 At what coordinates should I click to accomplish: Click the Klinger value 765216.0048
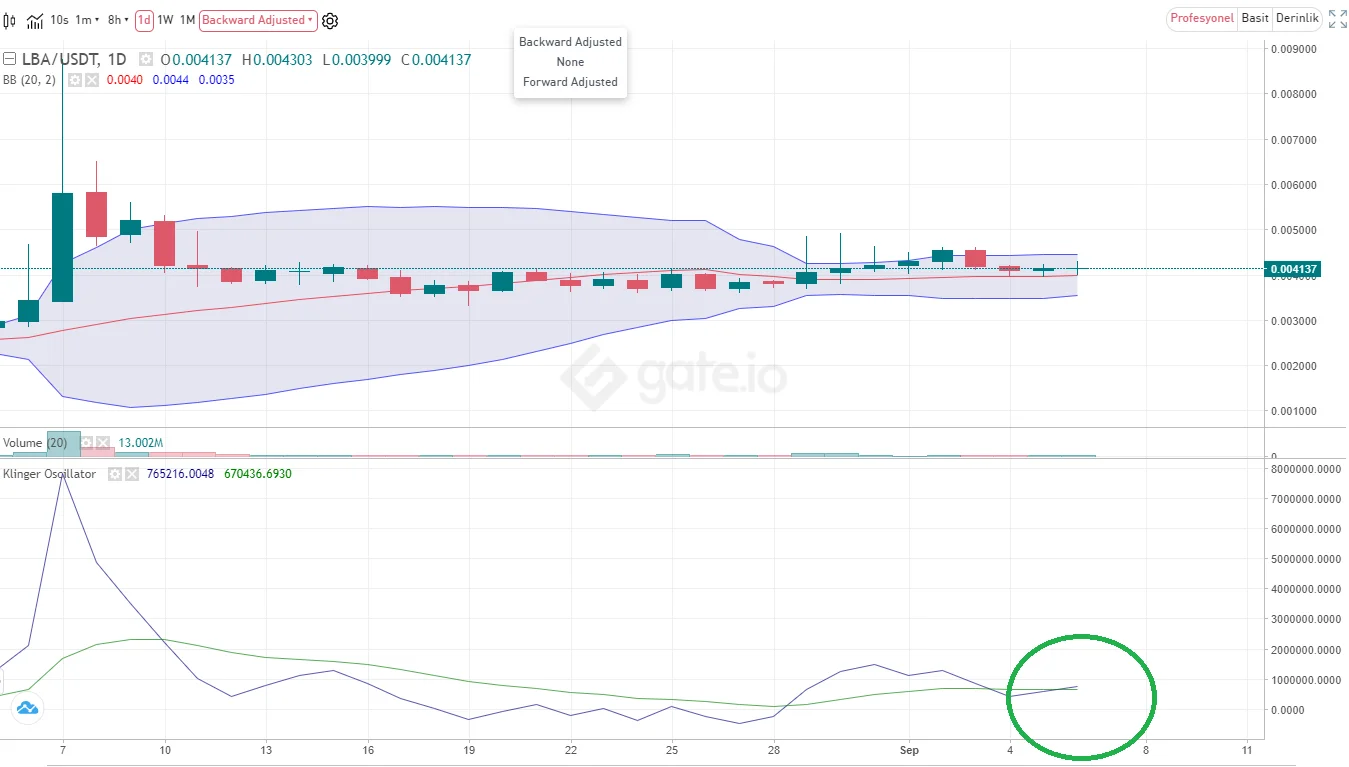(x=180, y=474)
